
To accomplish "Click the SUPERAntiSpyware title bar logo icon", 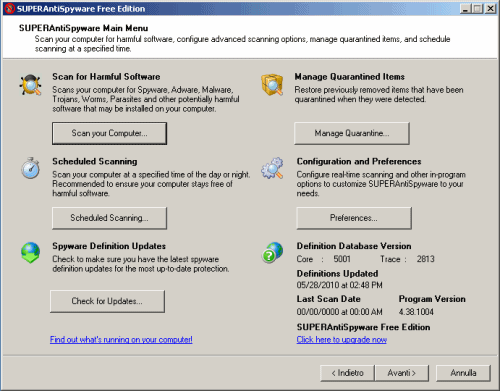I will click(x=9, y=8).
